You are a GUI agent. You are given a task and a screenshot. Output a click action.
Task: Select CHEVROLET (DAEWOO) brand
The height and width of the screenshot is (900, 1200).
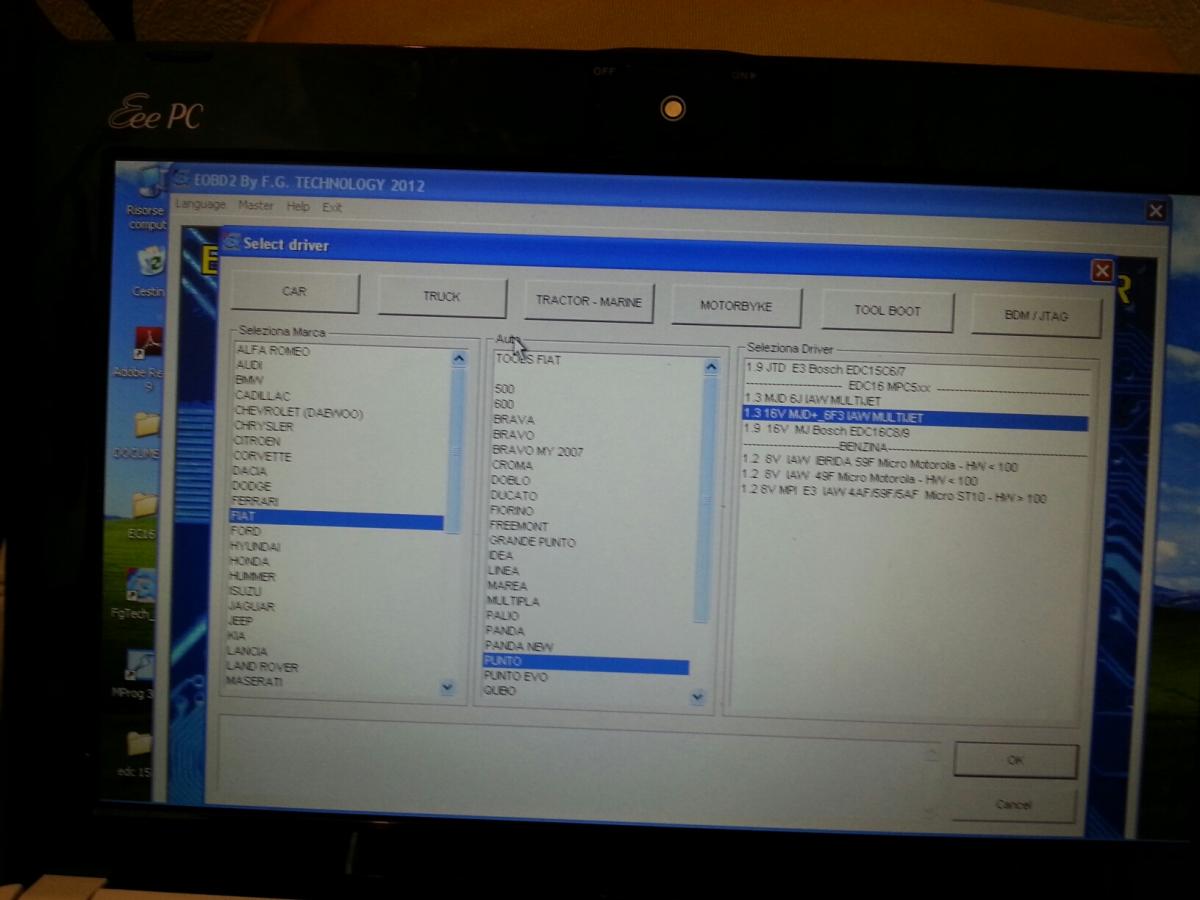(x=299, y=412)
